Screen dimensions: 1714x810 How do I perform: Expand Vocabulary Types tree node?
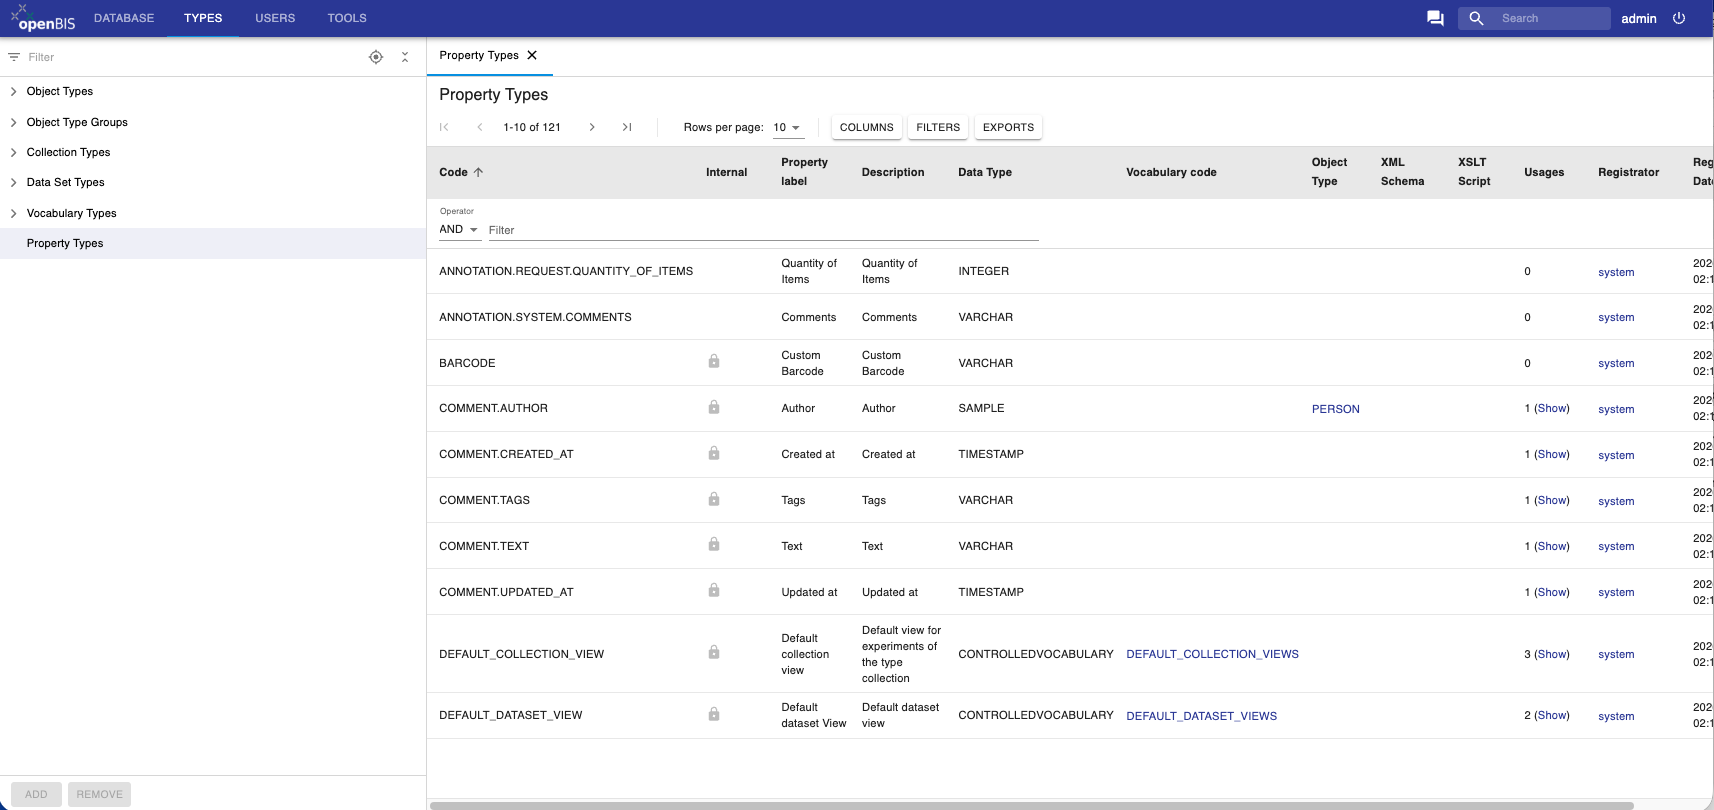[x=13, y=213]
